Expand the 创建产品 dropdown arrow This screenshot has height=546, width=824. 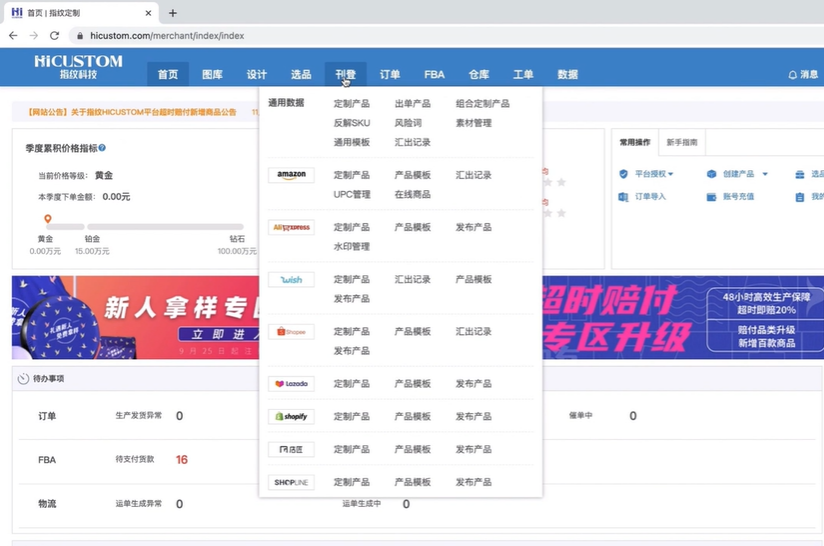click(765, 174)
